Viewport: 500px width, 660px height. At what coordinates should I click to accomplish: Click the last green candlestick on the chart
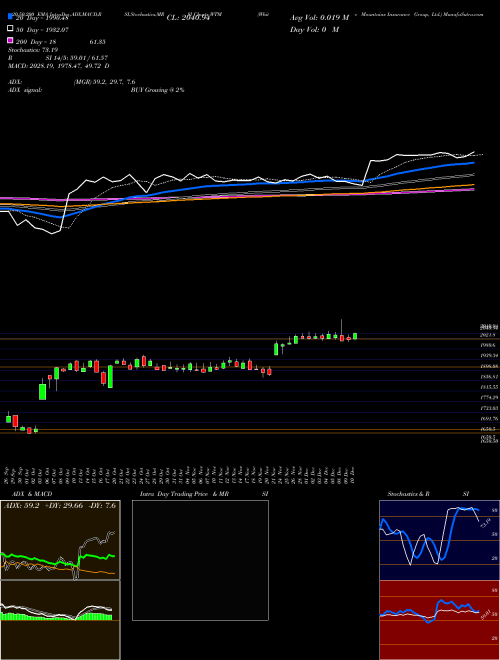355,336
